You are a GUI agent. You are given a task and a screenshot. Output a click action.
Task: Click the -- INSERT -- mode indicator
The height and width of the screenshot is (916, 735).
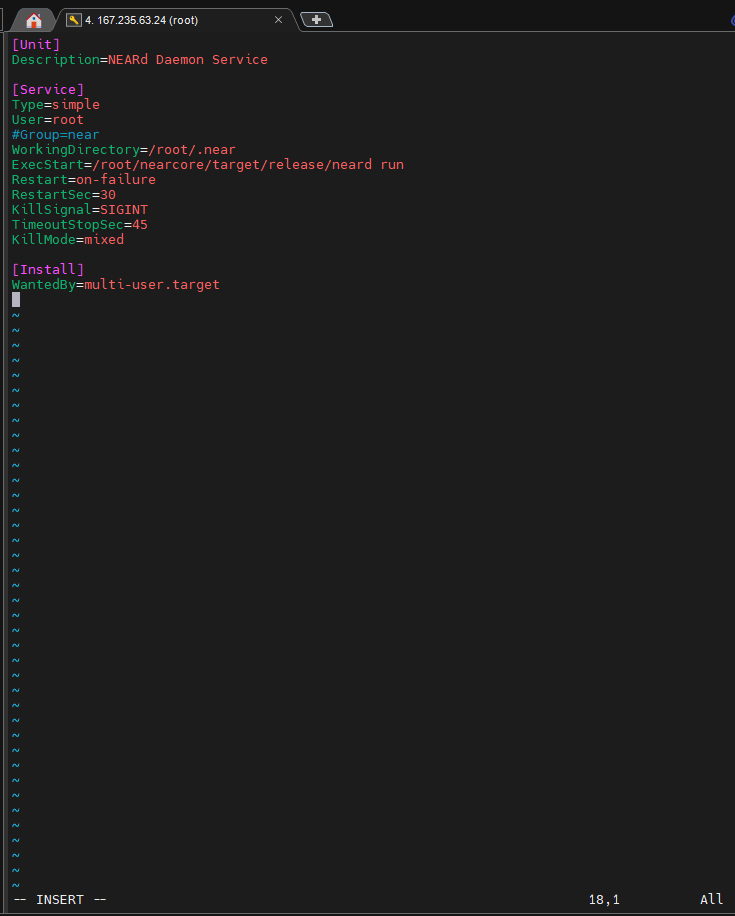point(60,900)
